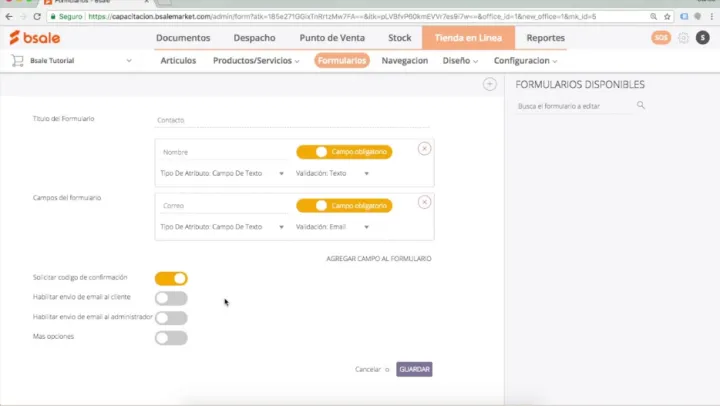
Task: Enable Habilitar envio de email al cliente
Action: (171, 298)
